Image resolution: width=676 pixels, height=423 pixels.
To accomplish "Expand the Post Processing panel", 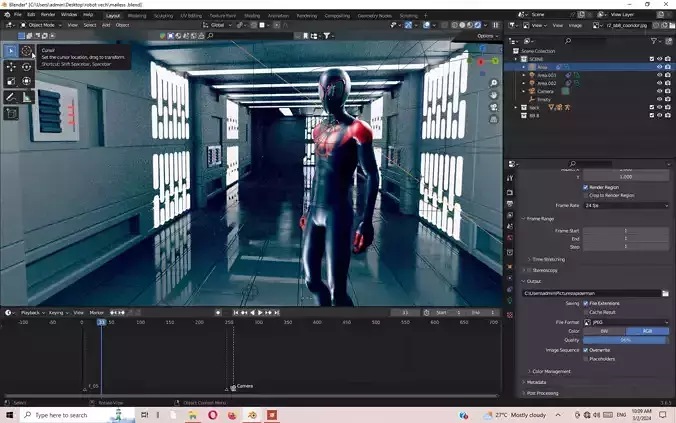I will click(540, 393).
